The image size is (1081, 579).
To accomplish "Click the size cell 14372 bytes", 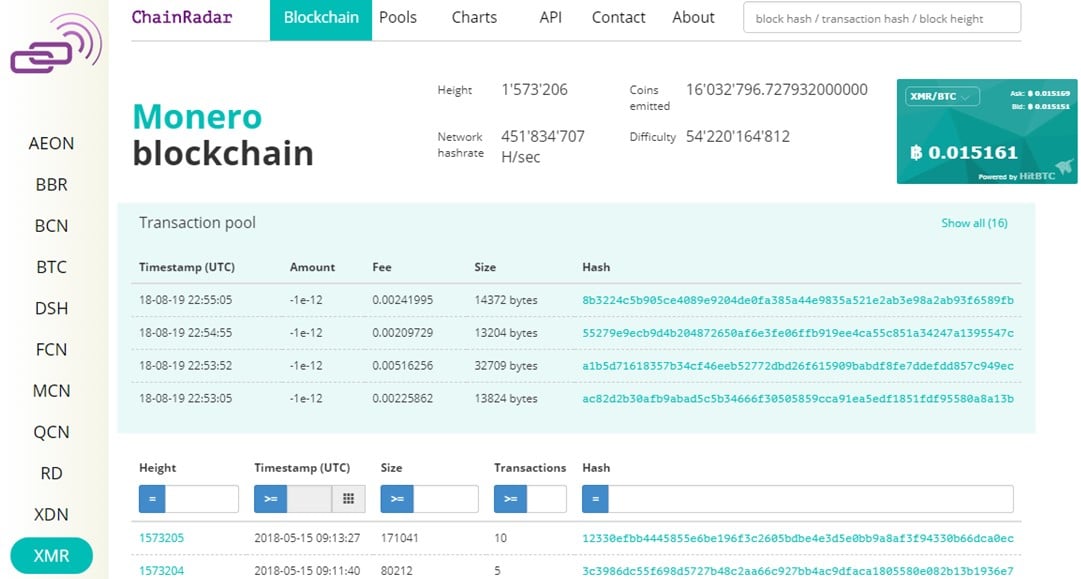I will point(505,301).
